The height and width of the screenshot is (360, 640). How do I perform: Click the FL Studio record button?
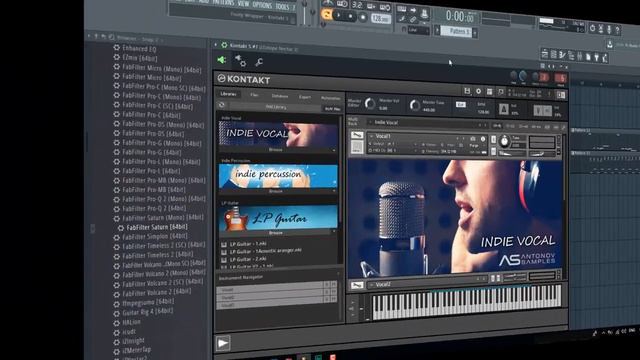pyautogui.click(x=363, y=18)
